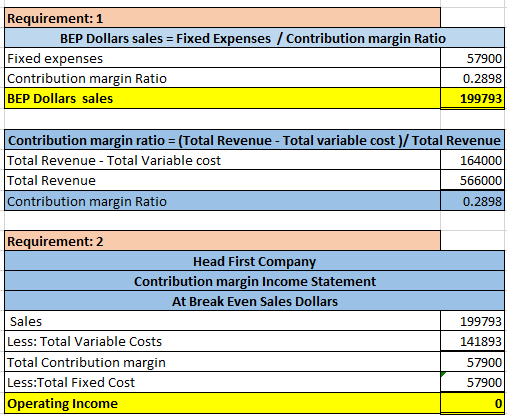Select the 'Fixed expenses' label cell
Image resolution: width=507 pixels, height=415 pixels.
click(222, 58)
